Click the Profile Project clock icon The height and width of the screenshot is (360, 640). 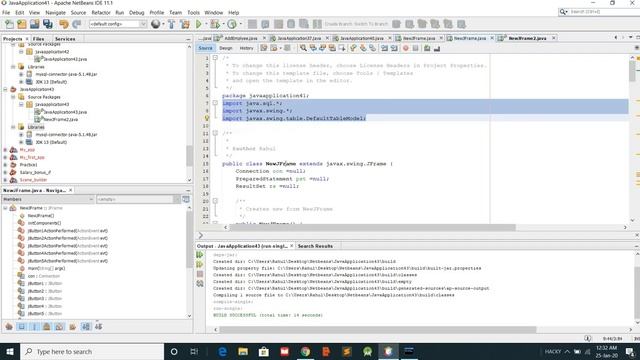coord(232,24)
